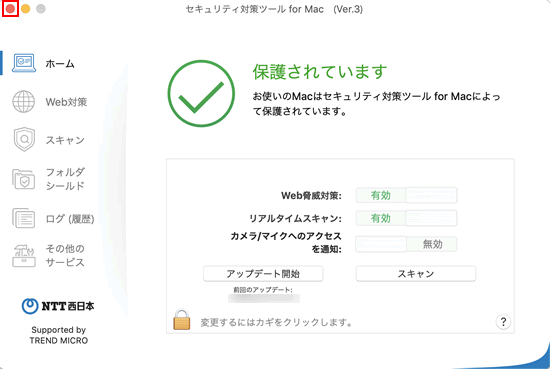Go to the ログ (履歴) sidebar label
This screenshot has height=369, width=550.
pos(70,219)
